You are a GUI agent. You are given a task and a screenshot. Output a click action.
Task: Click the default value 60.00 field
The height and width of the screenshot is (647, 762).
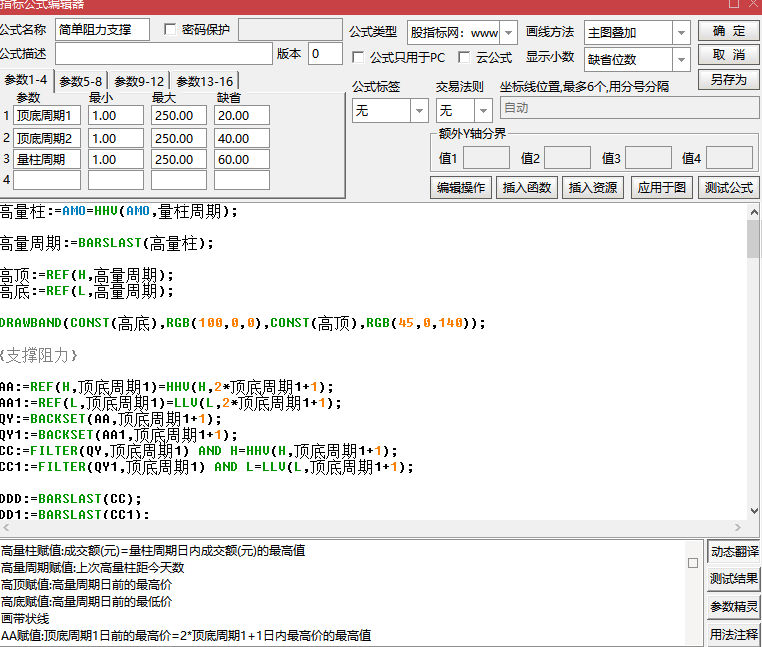click(x=242, y=159)
